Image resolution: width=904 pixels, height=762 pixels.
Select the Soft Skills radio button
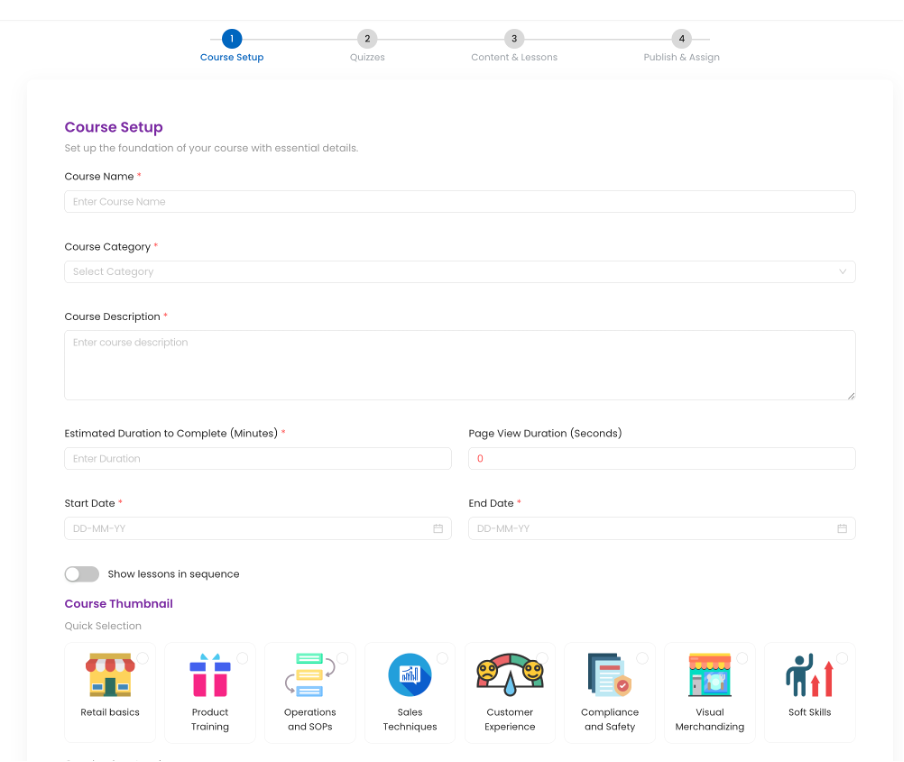842,658
